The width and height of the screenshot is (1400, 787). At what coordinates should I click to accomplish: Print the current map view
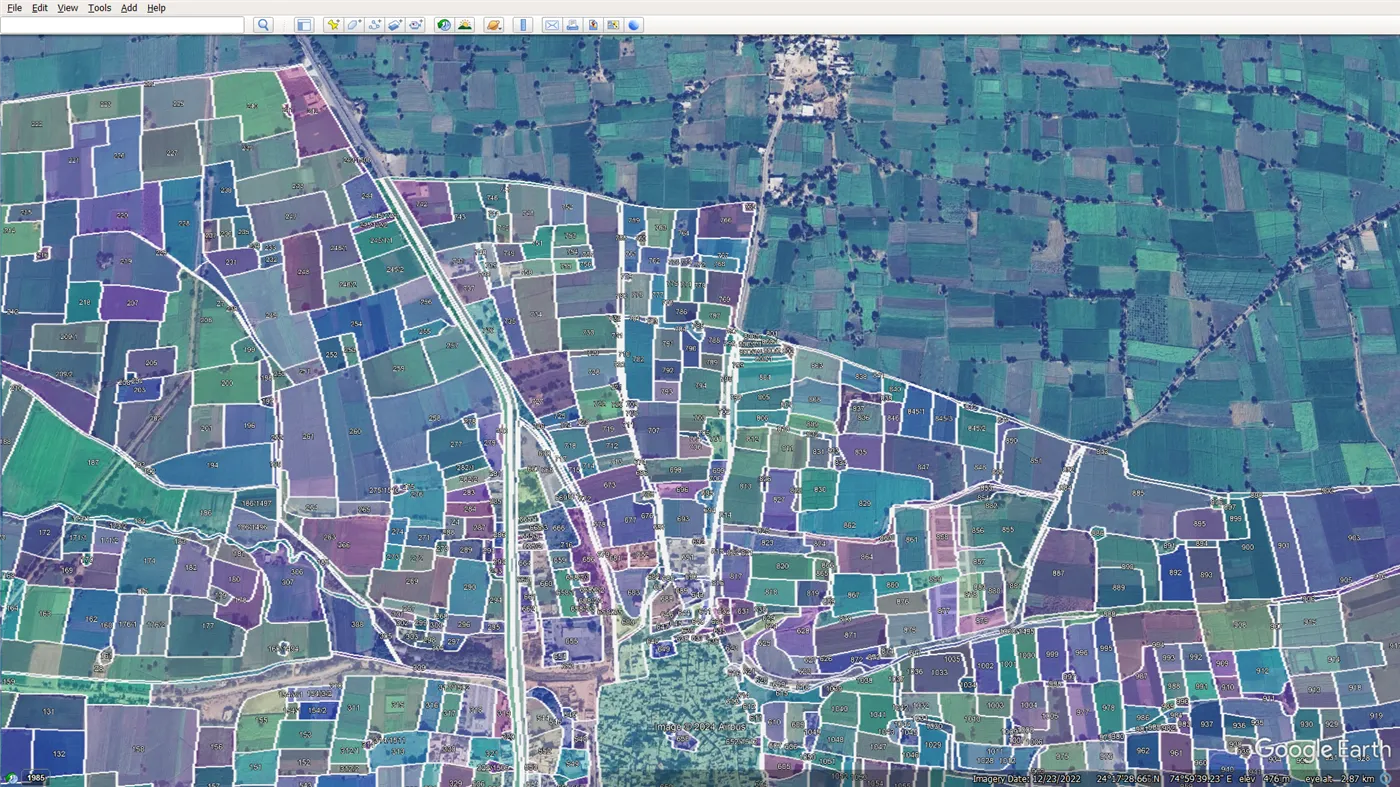(x=572, y=25)
